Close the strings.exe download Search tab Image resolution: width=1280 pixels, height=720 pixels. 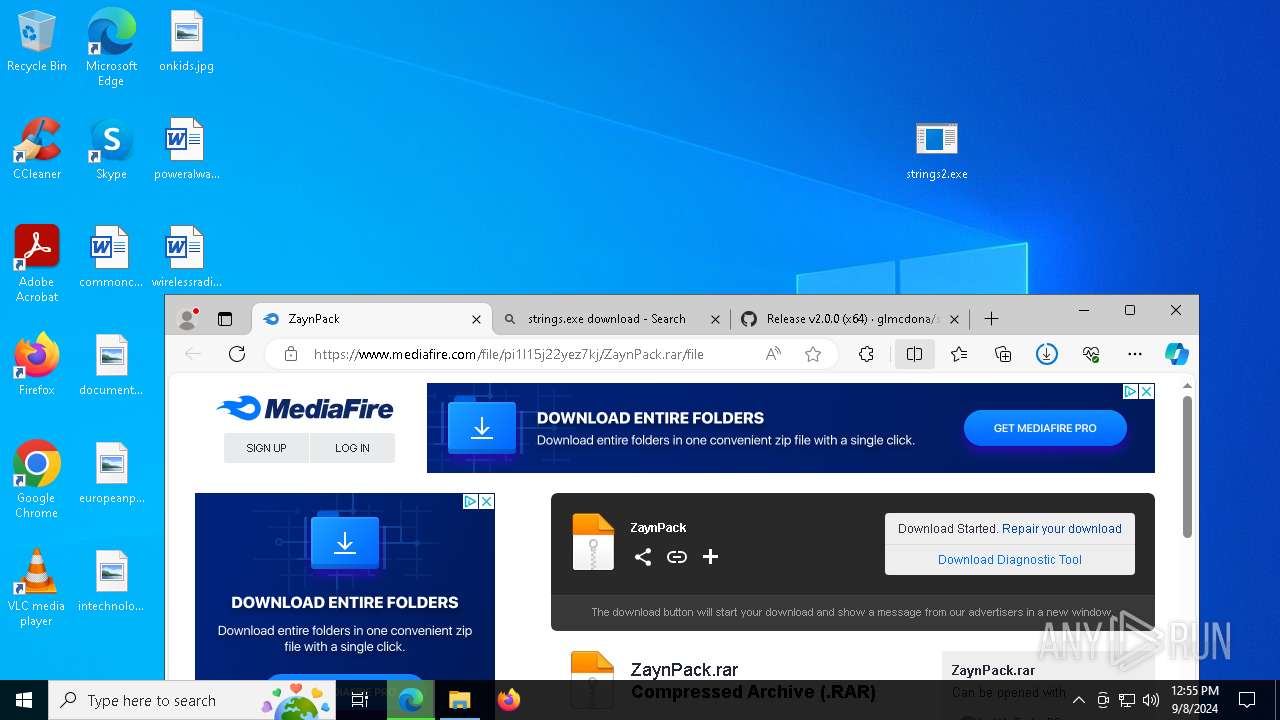715,319
